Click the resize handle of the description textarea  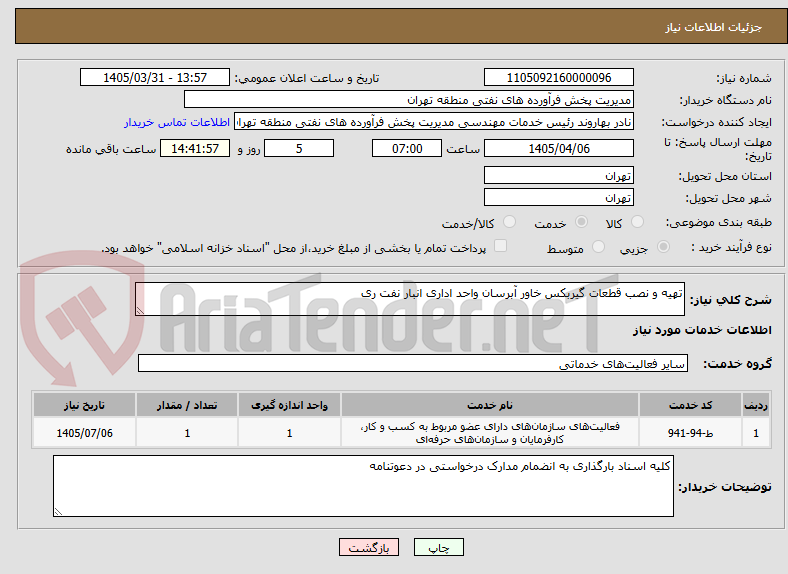tap(140, 311)
